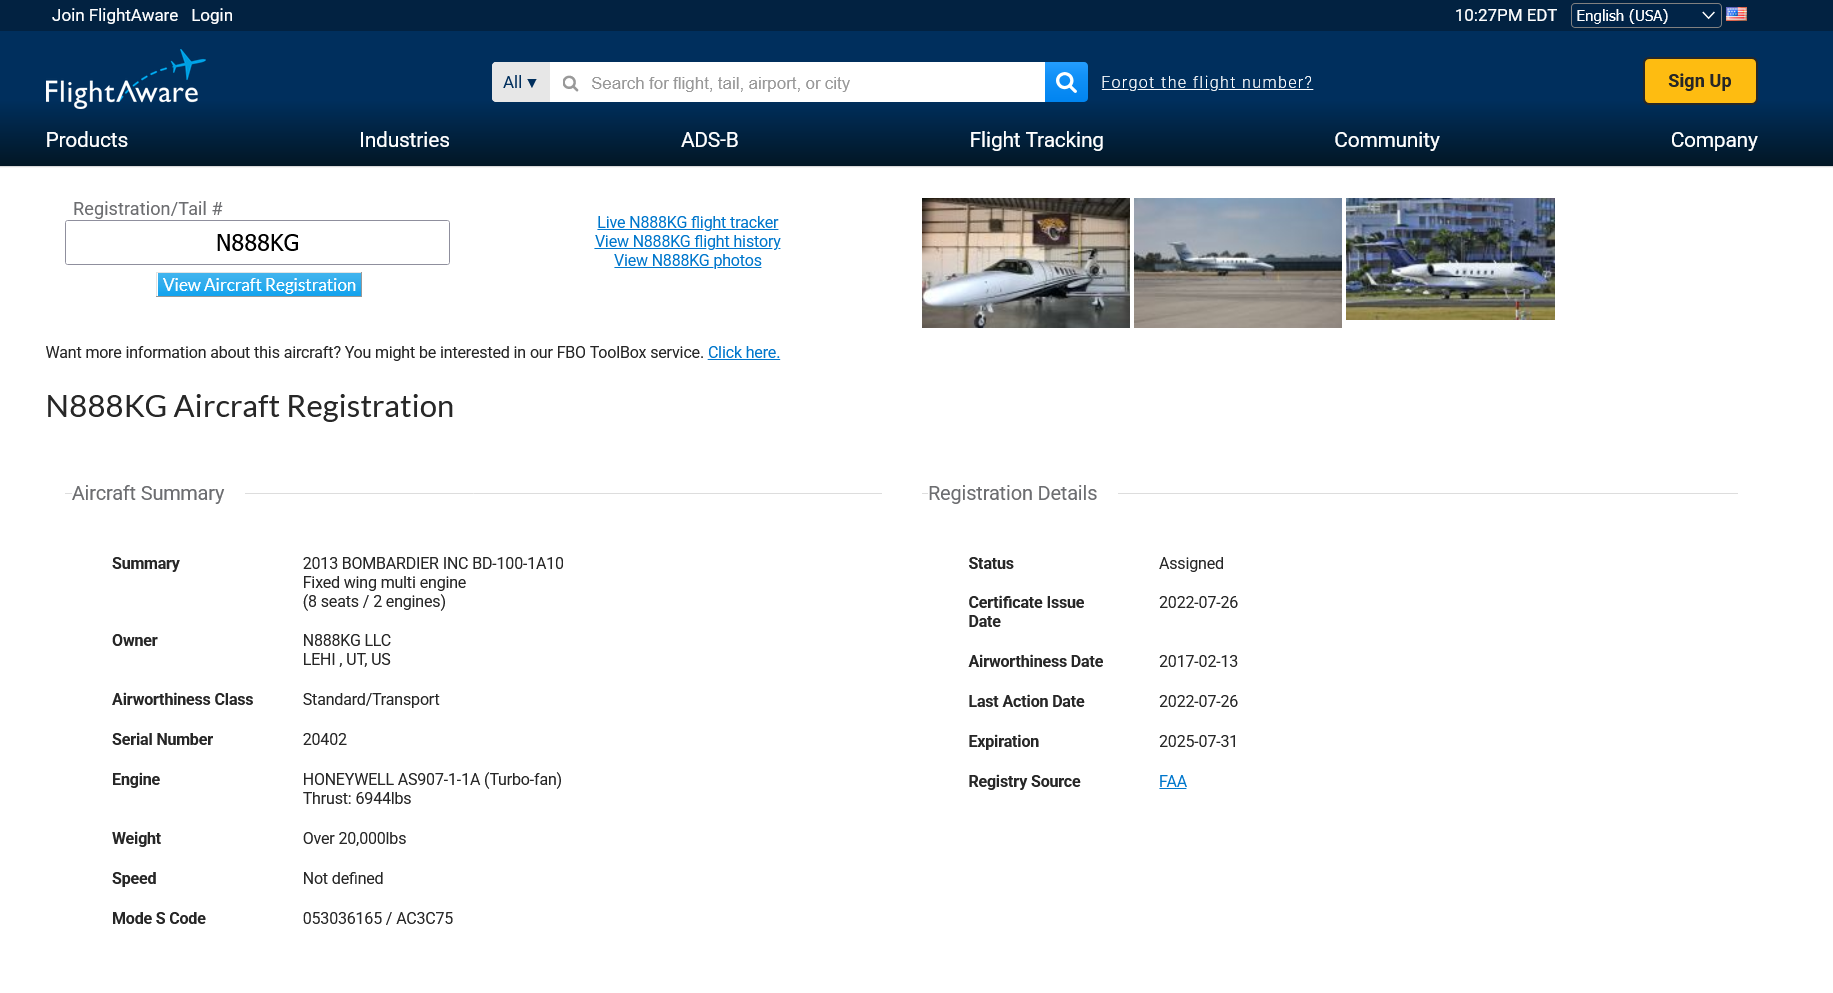This screenshot has width=1833, height=993.
Task: Click the Aircraft Summary section title
Action: [148, 493]
